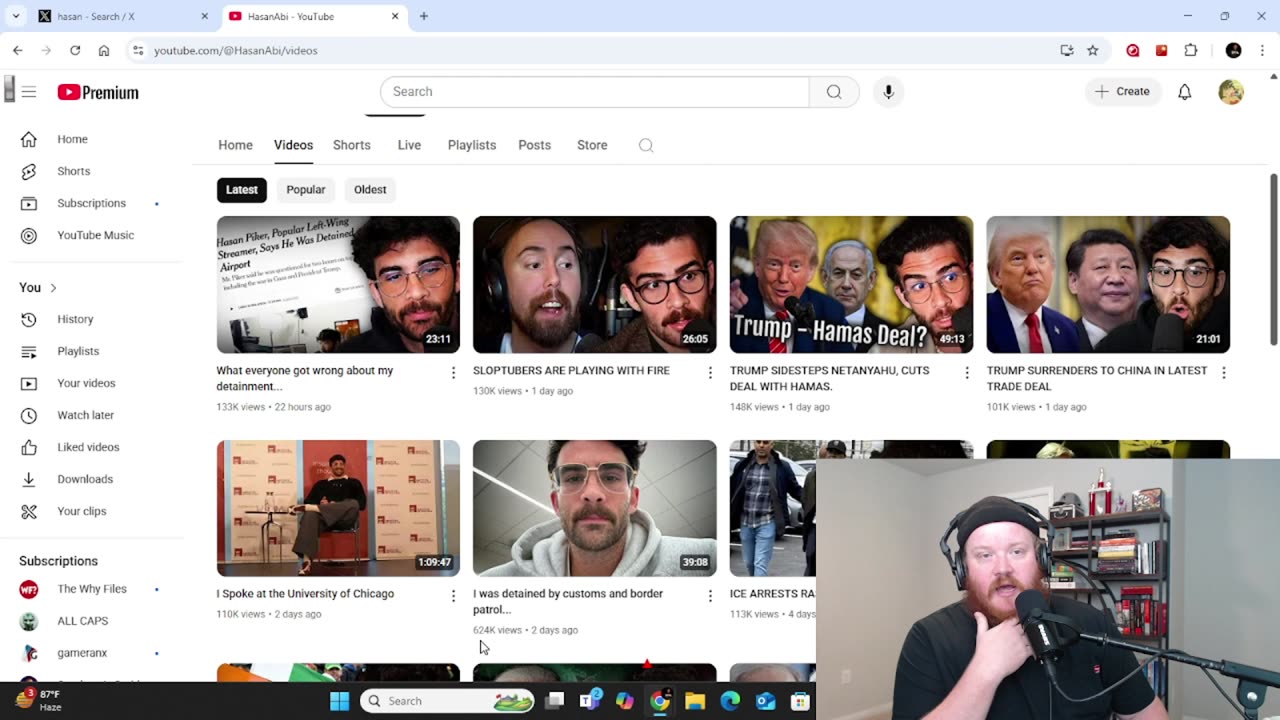The image size is (1280, 720).
Task: Open the browser extensions puzzle icon
Action: point(1190,50)
